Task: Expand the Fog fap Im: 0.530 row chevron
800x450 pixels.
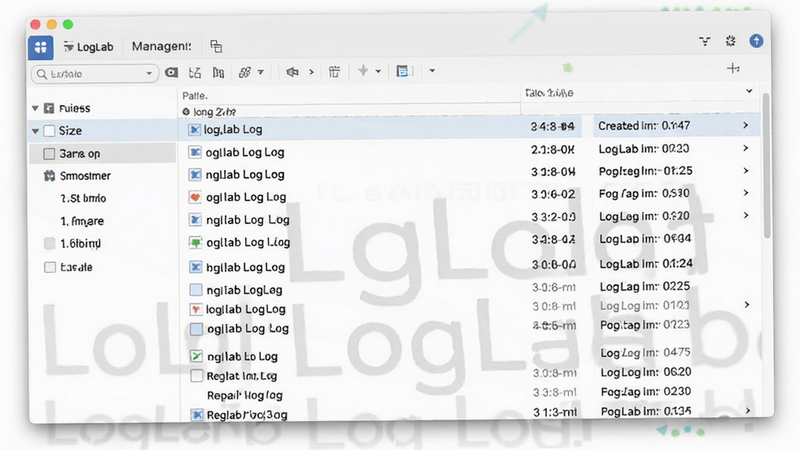Action: click(746, 193)
